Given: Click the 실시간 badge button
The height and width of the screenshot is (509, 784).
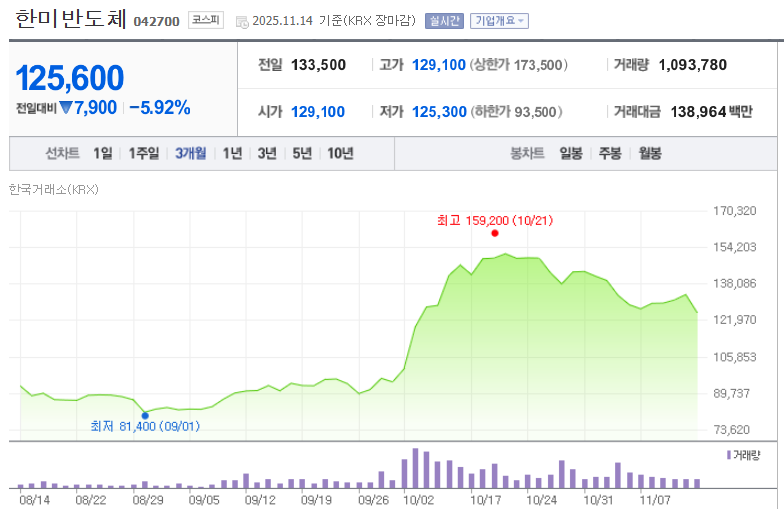Looking at the screenshot, I should click(444, 20).
